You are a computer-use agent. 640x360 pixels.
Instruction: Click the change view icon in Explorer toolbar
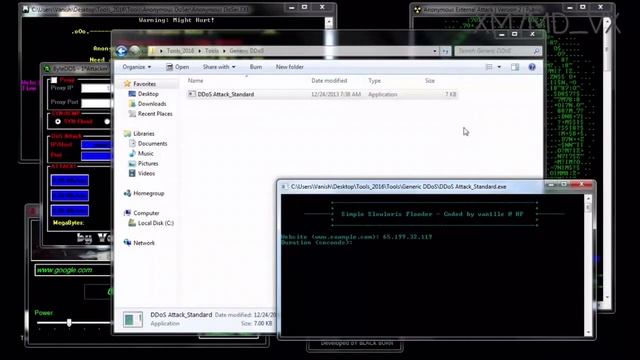[x=489, y=67]
